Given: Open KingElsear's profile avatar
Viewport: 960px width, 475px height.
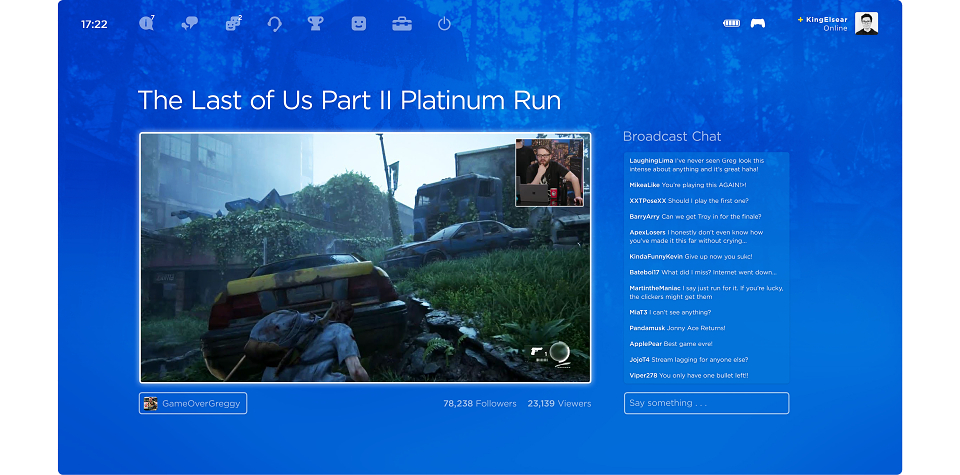Looking at the screenshot, I should pos(866,23).
